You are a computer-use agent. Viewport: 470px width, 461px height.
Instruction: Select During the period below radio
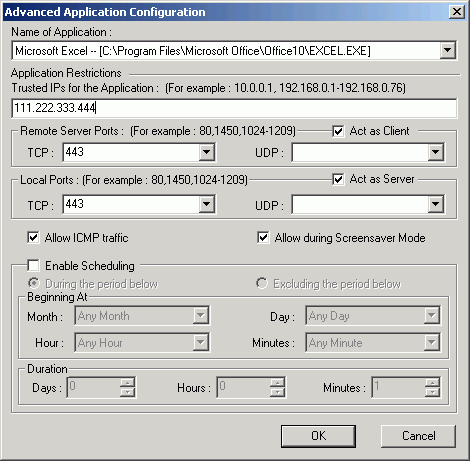coord(33,283)
